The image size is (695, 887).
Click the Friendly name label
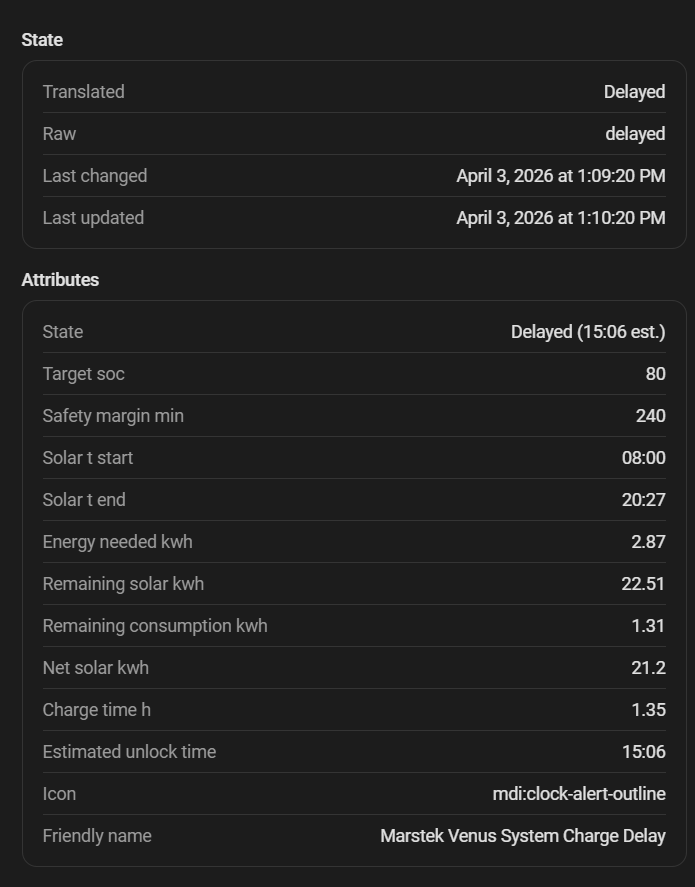point(97,836)
